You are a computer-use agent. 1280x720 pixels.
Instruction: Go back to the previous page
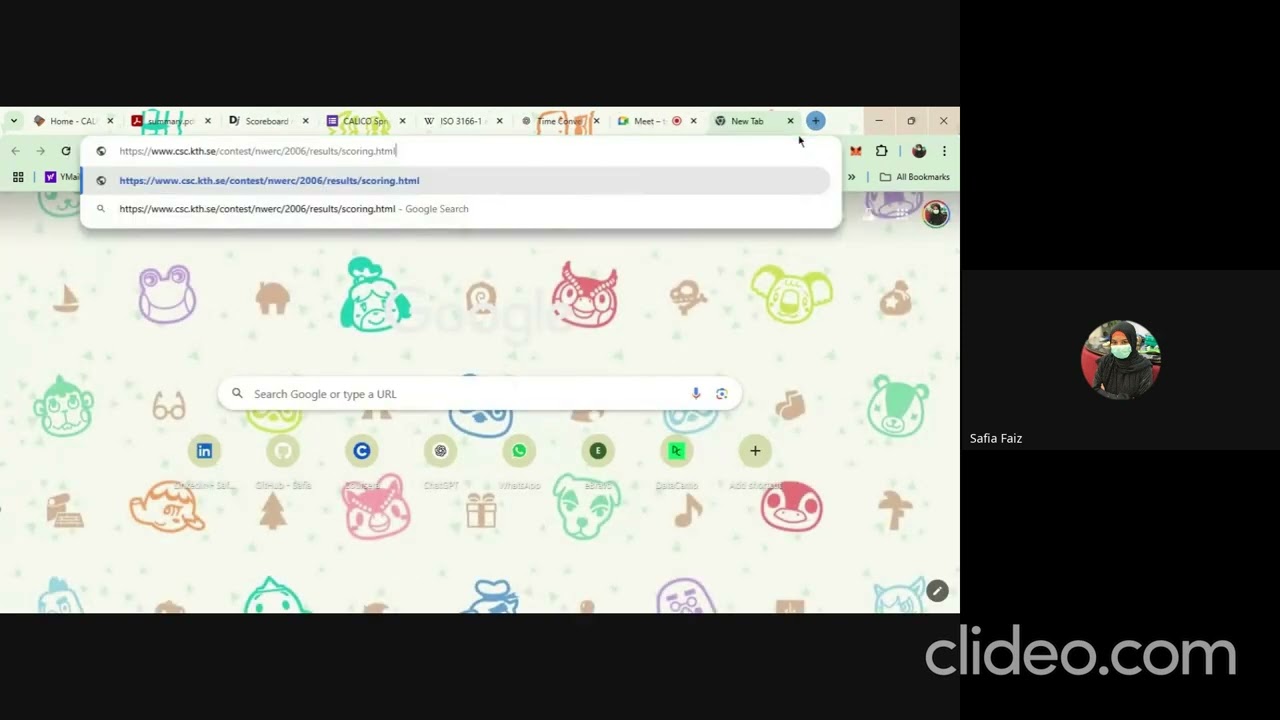15,151
